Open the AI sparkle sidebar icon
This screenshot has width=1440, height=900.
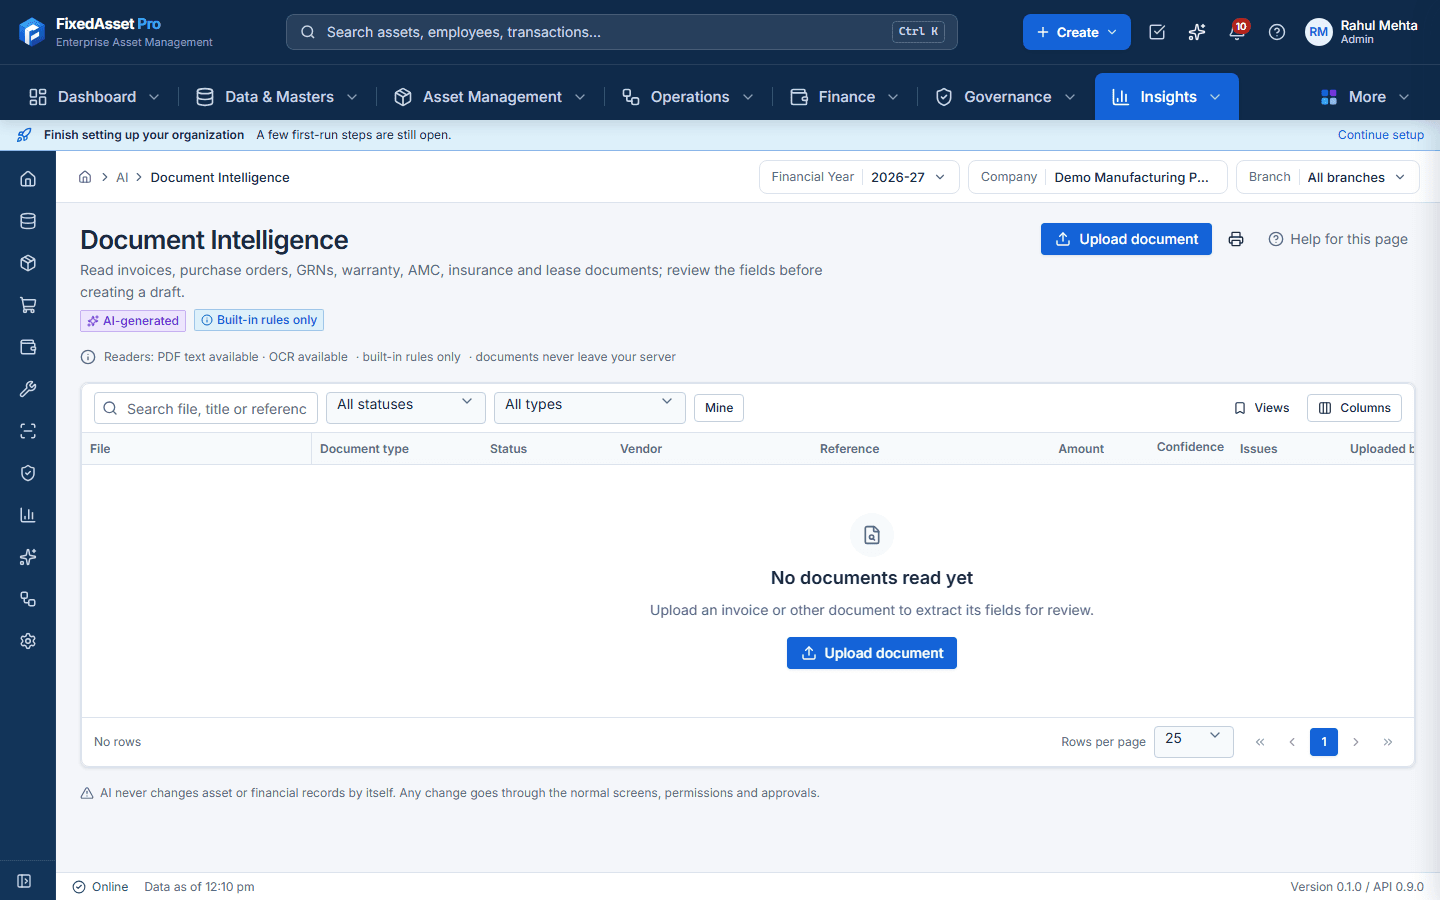(28, 557)
